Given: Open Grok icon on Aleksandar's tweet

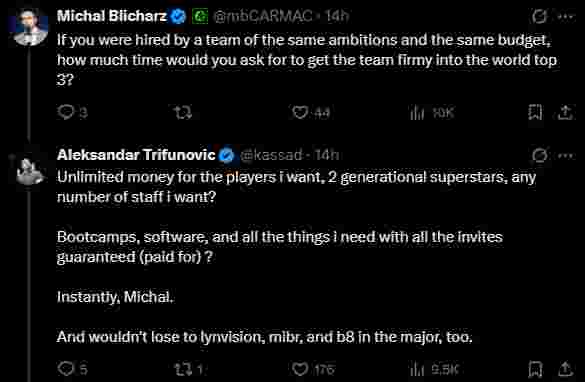Looking at the screenshot, I should click(539, 155).
